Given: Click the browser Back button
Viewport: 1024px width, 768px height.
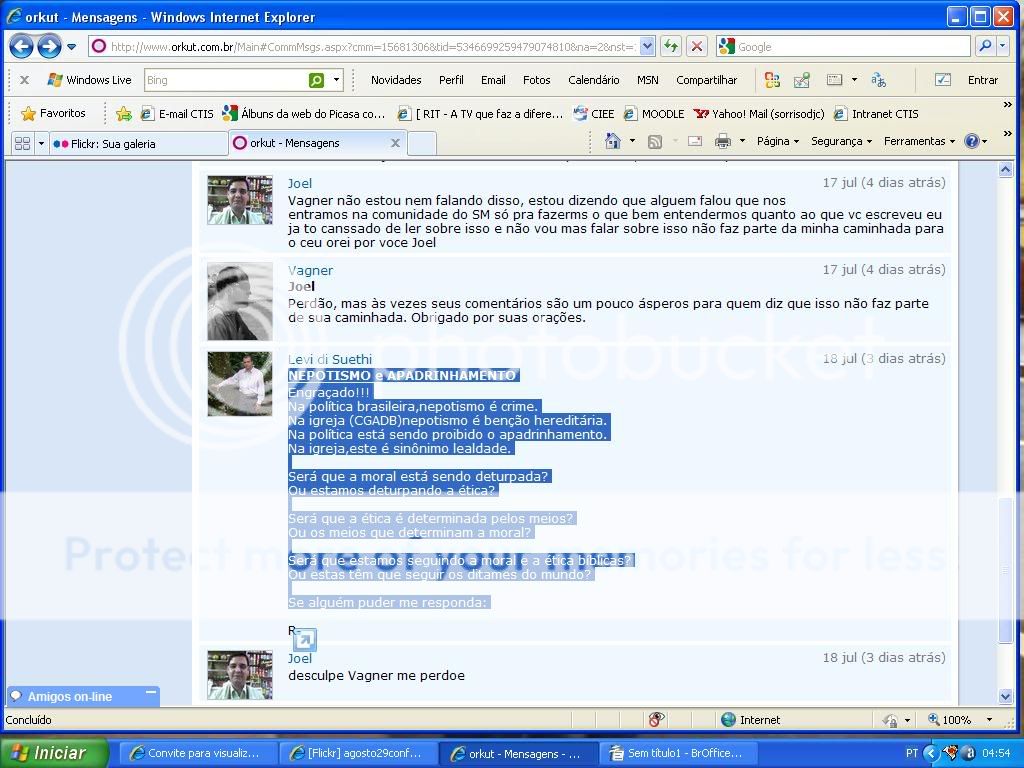Looking at the screenshot, I should tap(21, 46).
